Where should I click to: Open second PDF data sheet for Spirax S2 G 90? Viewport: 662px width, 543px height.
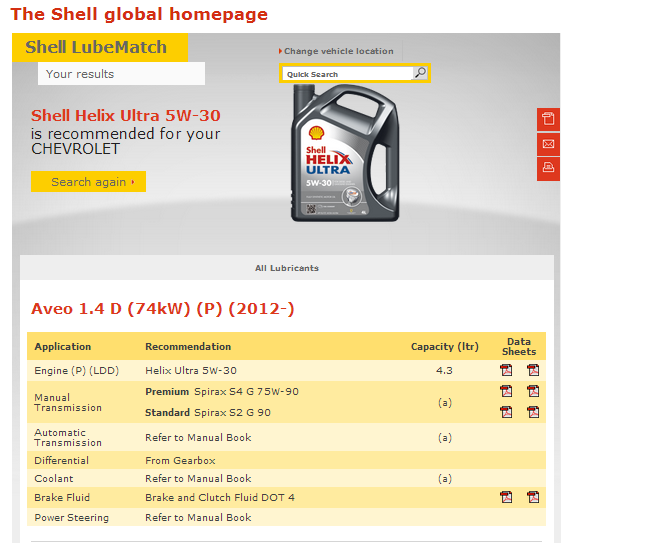click(x=533, y=412)
